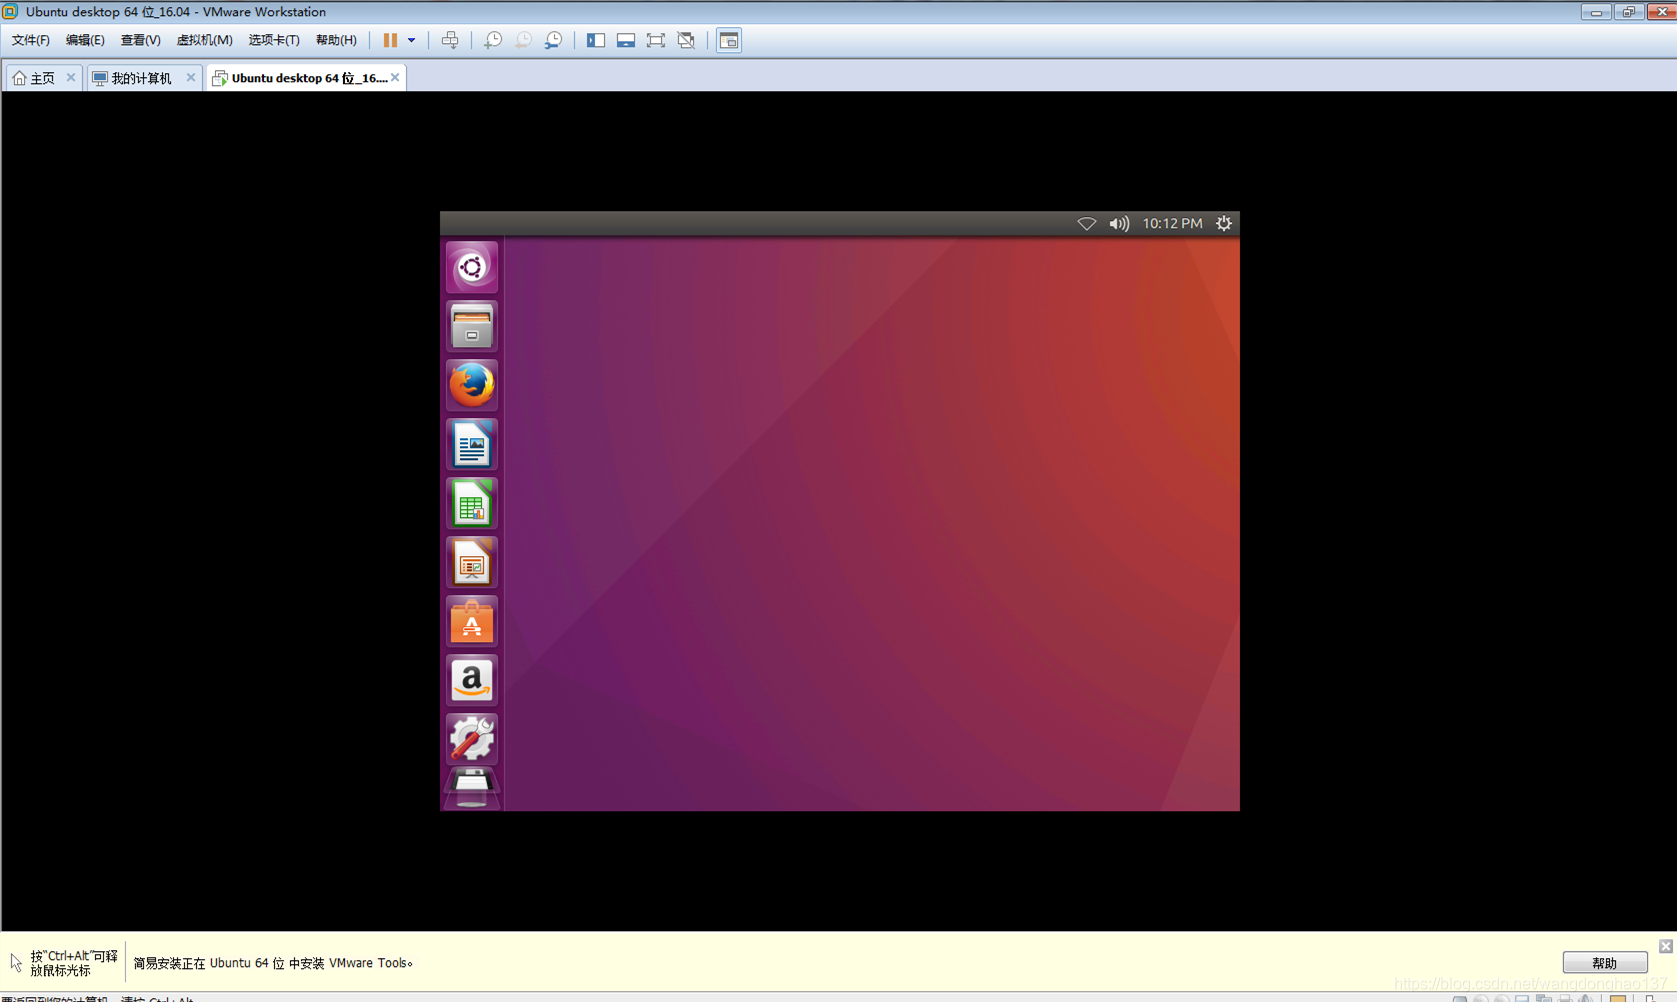Open the session gear menu

coord(1224,224)
